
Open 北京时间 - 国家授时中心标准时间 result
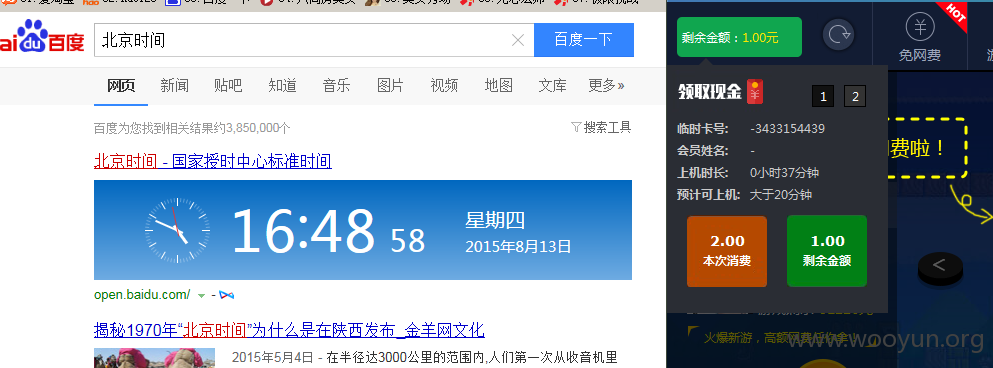(x=213, y=161)
